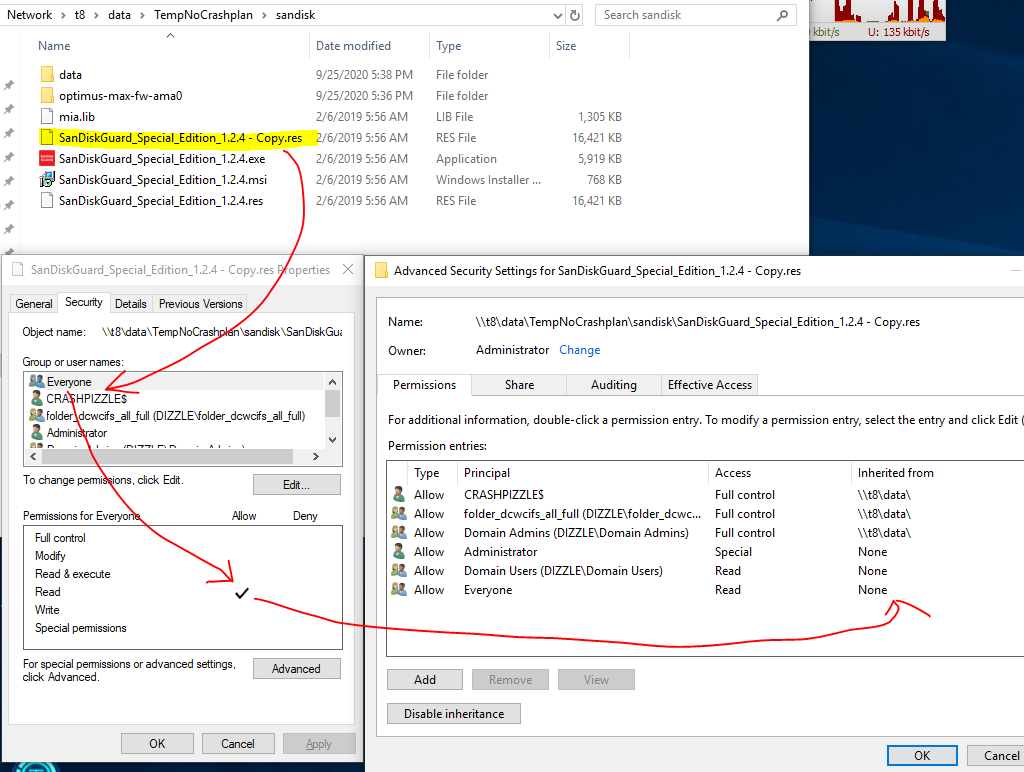Screen dimensions: 1024x772
Task: Click the Disable inheritance button
Action: (x=454, y=713)
